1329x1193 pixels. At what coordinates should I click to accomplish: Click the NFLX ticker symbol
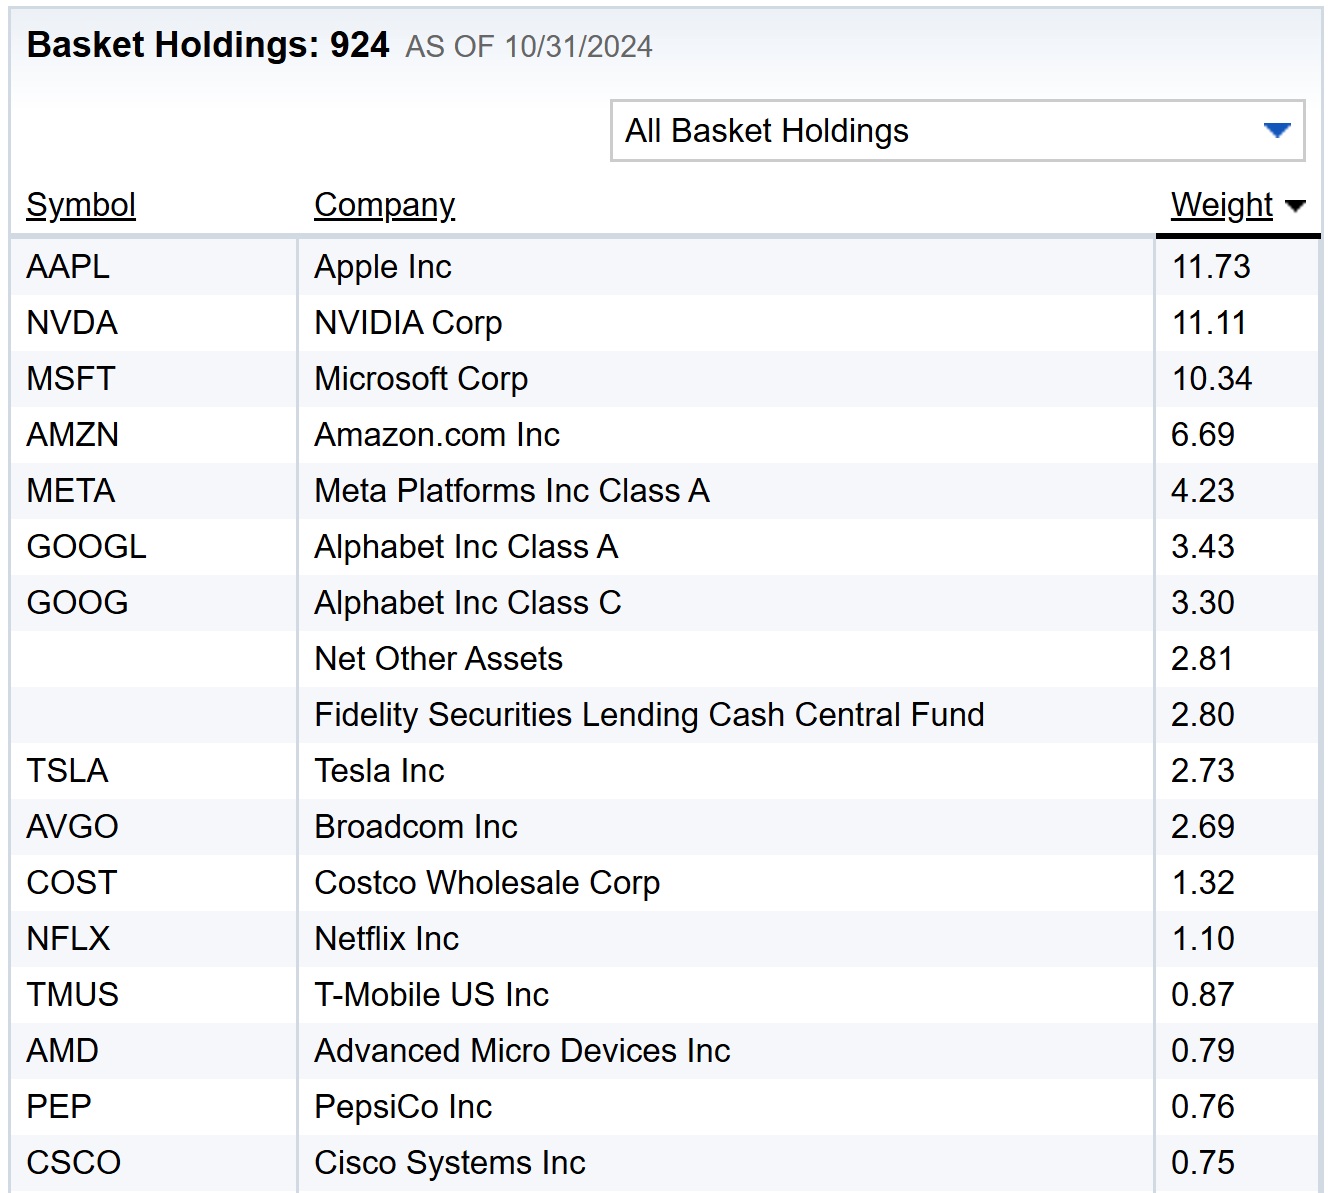(x=68, y=939)
